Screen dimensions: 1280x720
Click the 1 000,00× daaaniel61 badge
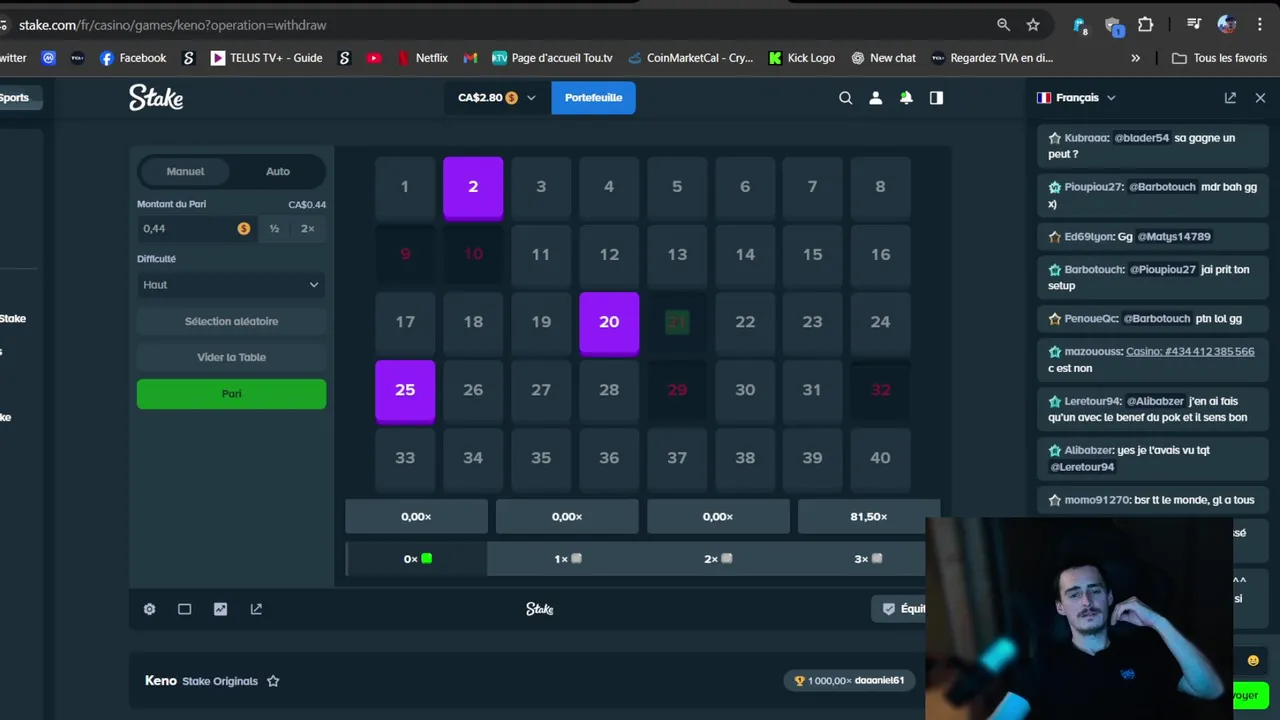pyautogui.click(x=849, y=681)
